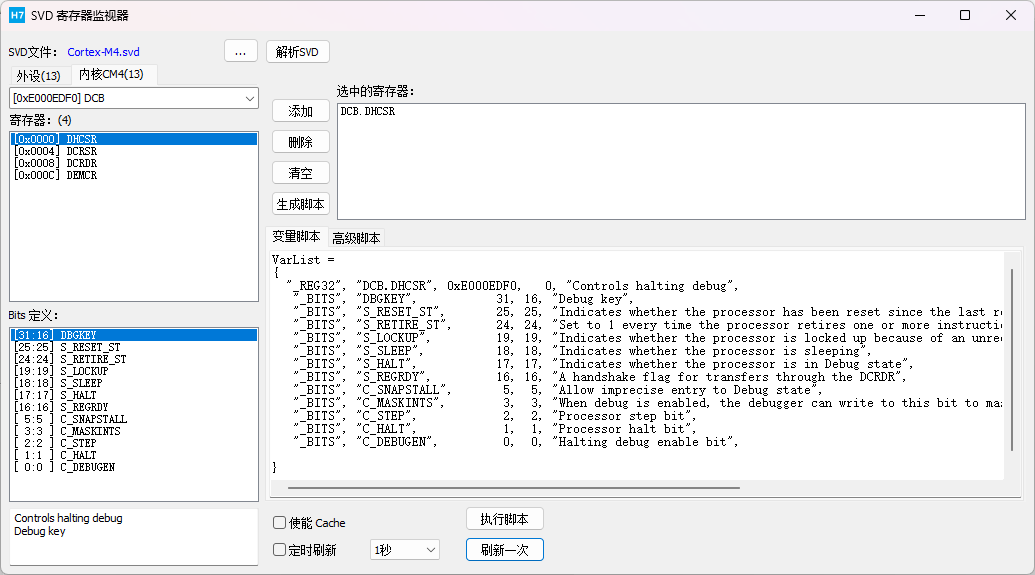Image resolution: width=1035 pixels, height=575 pixels.
Task: Click the 清空 button
Action: [300, 173]
